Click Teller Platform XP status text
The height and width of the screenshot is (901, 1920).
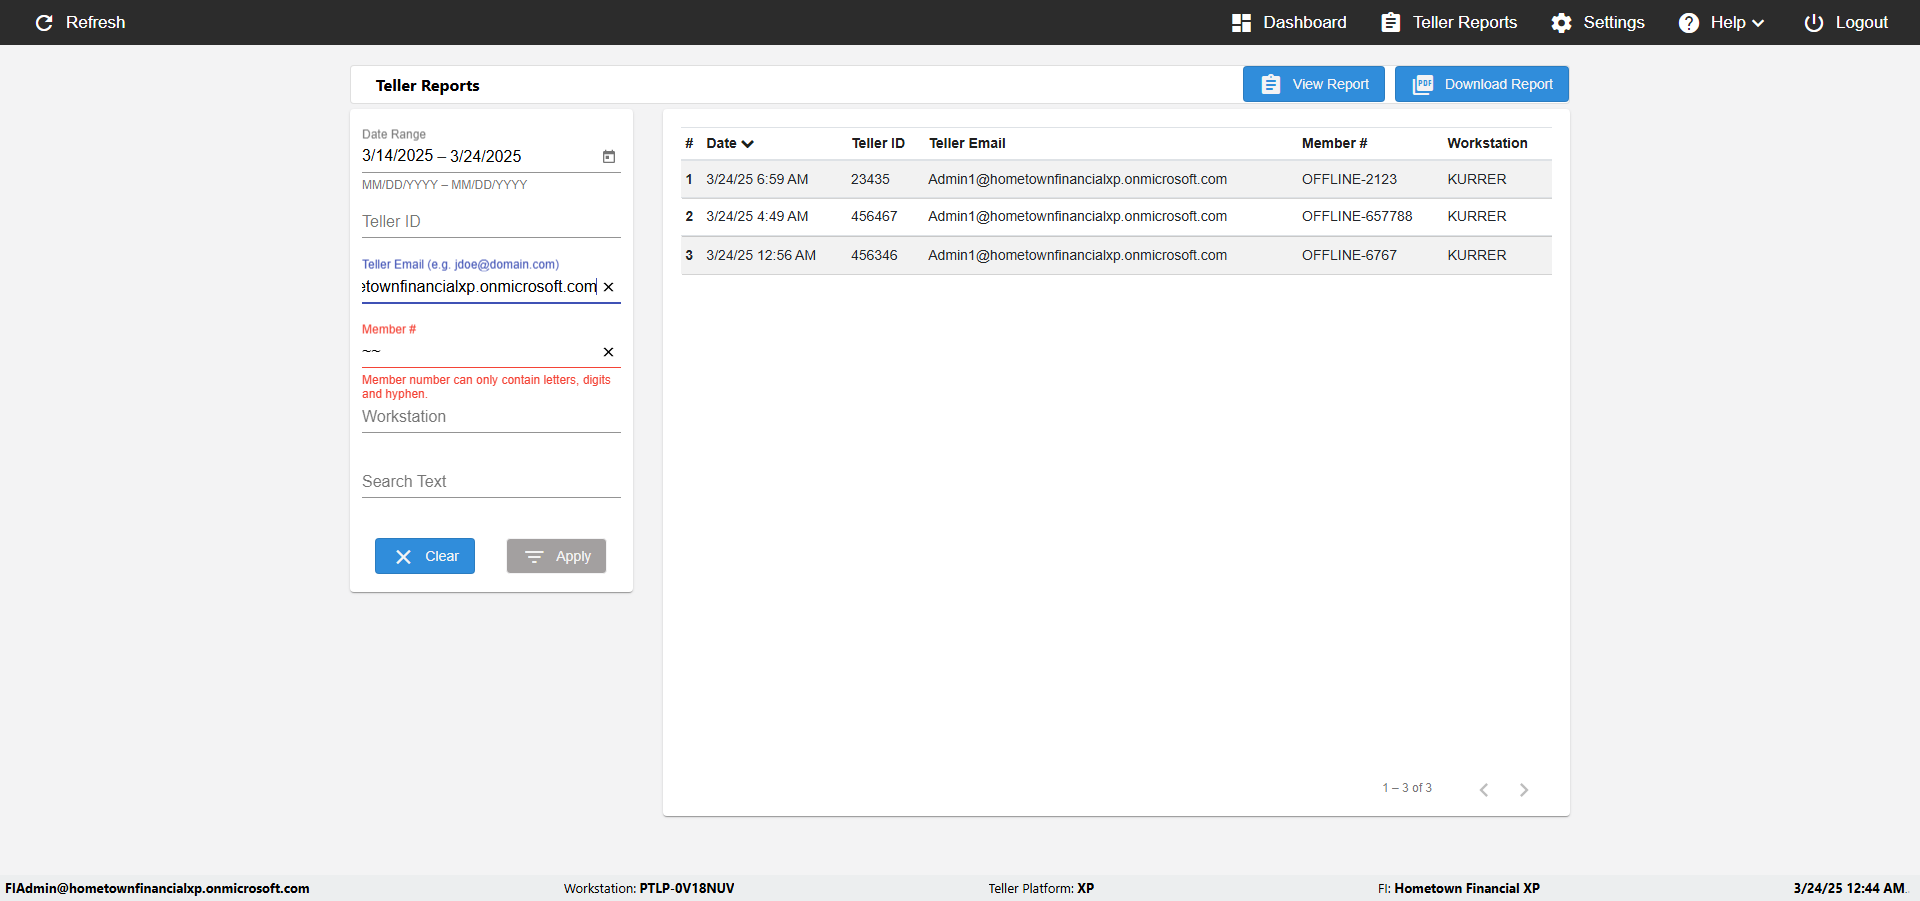tap(1041, 888)
